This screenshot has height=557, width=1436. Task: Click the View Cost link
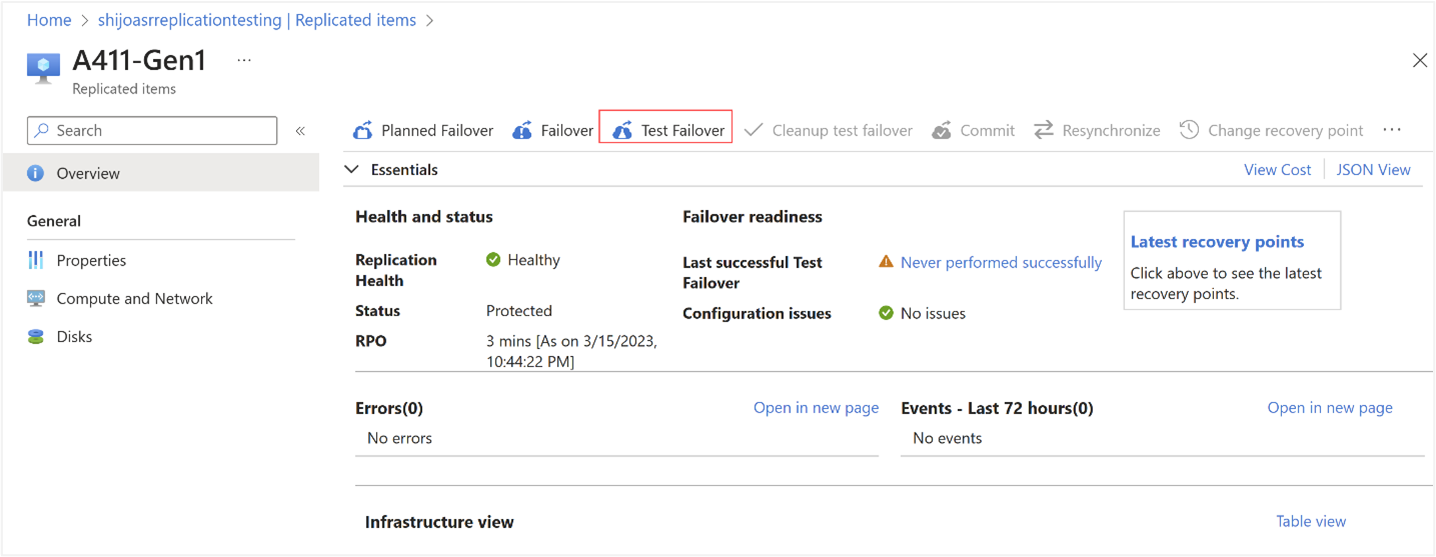(x=1277, y=170)
